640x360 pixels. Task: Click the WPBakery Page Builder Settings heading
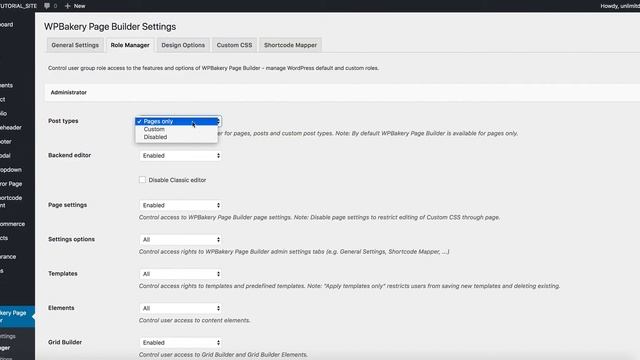[110, 27]
